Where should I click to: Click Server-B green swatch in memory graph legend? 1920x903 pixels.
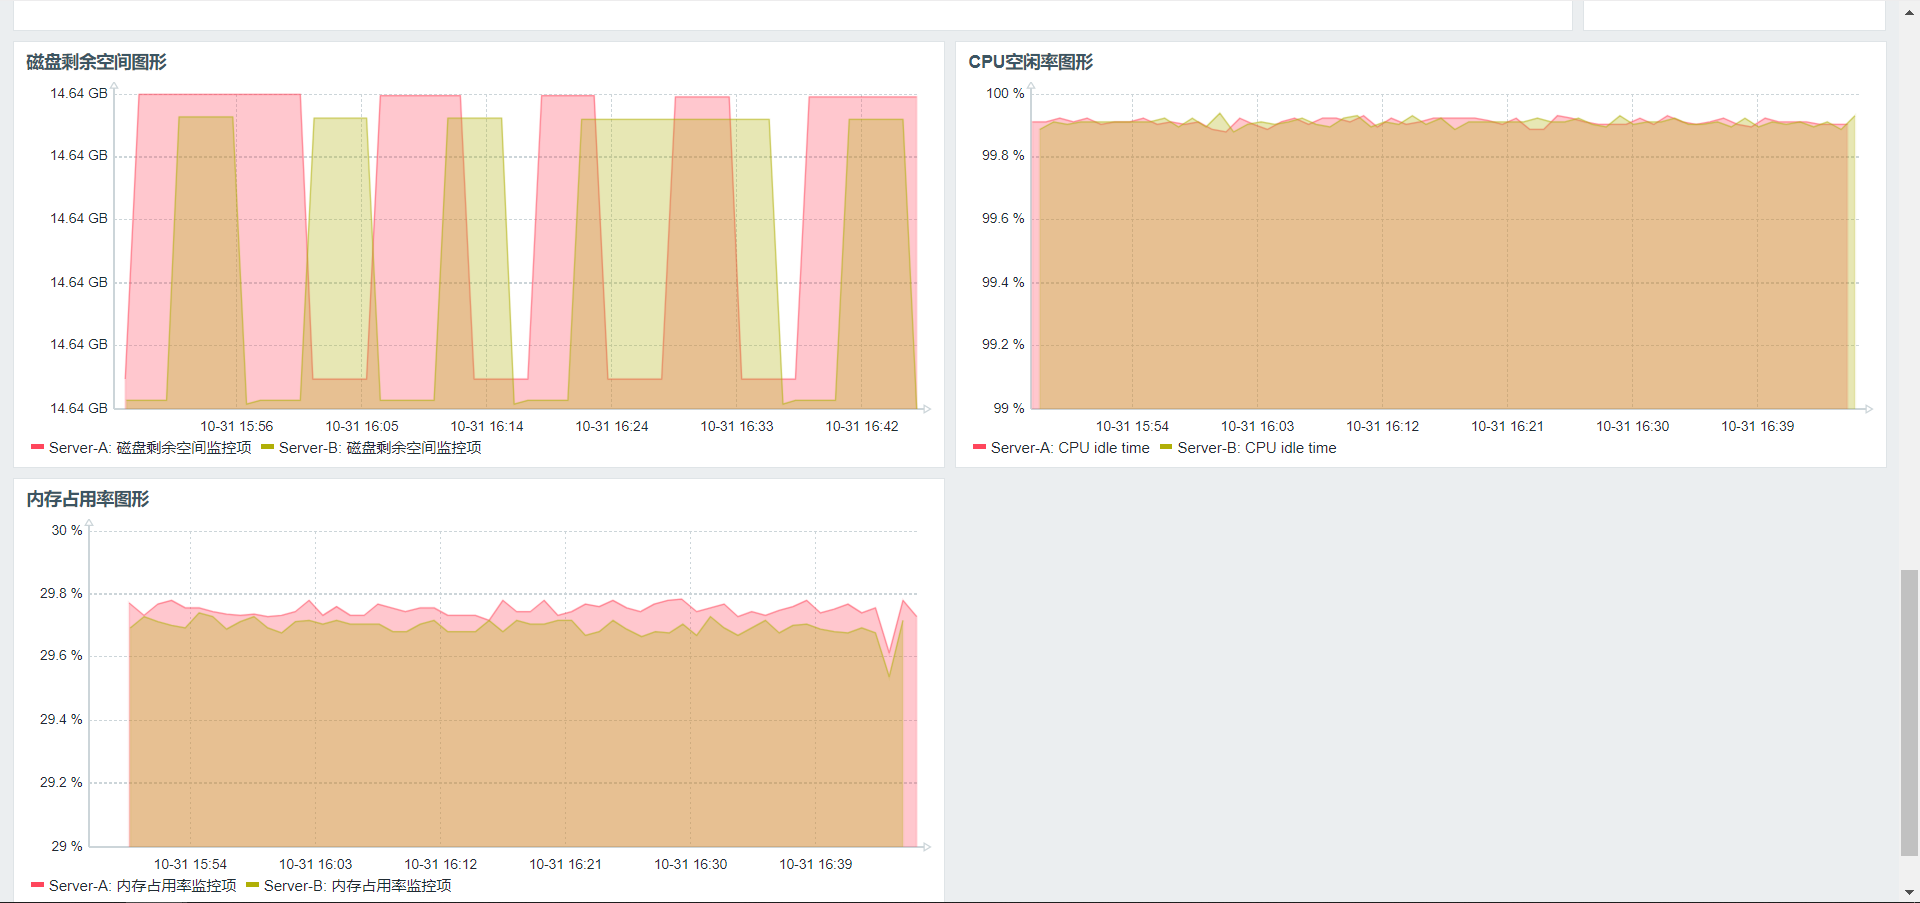coord(252,885)
